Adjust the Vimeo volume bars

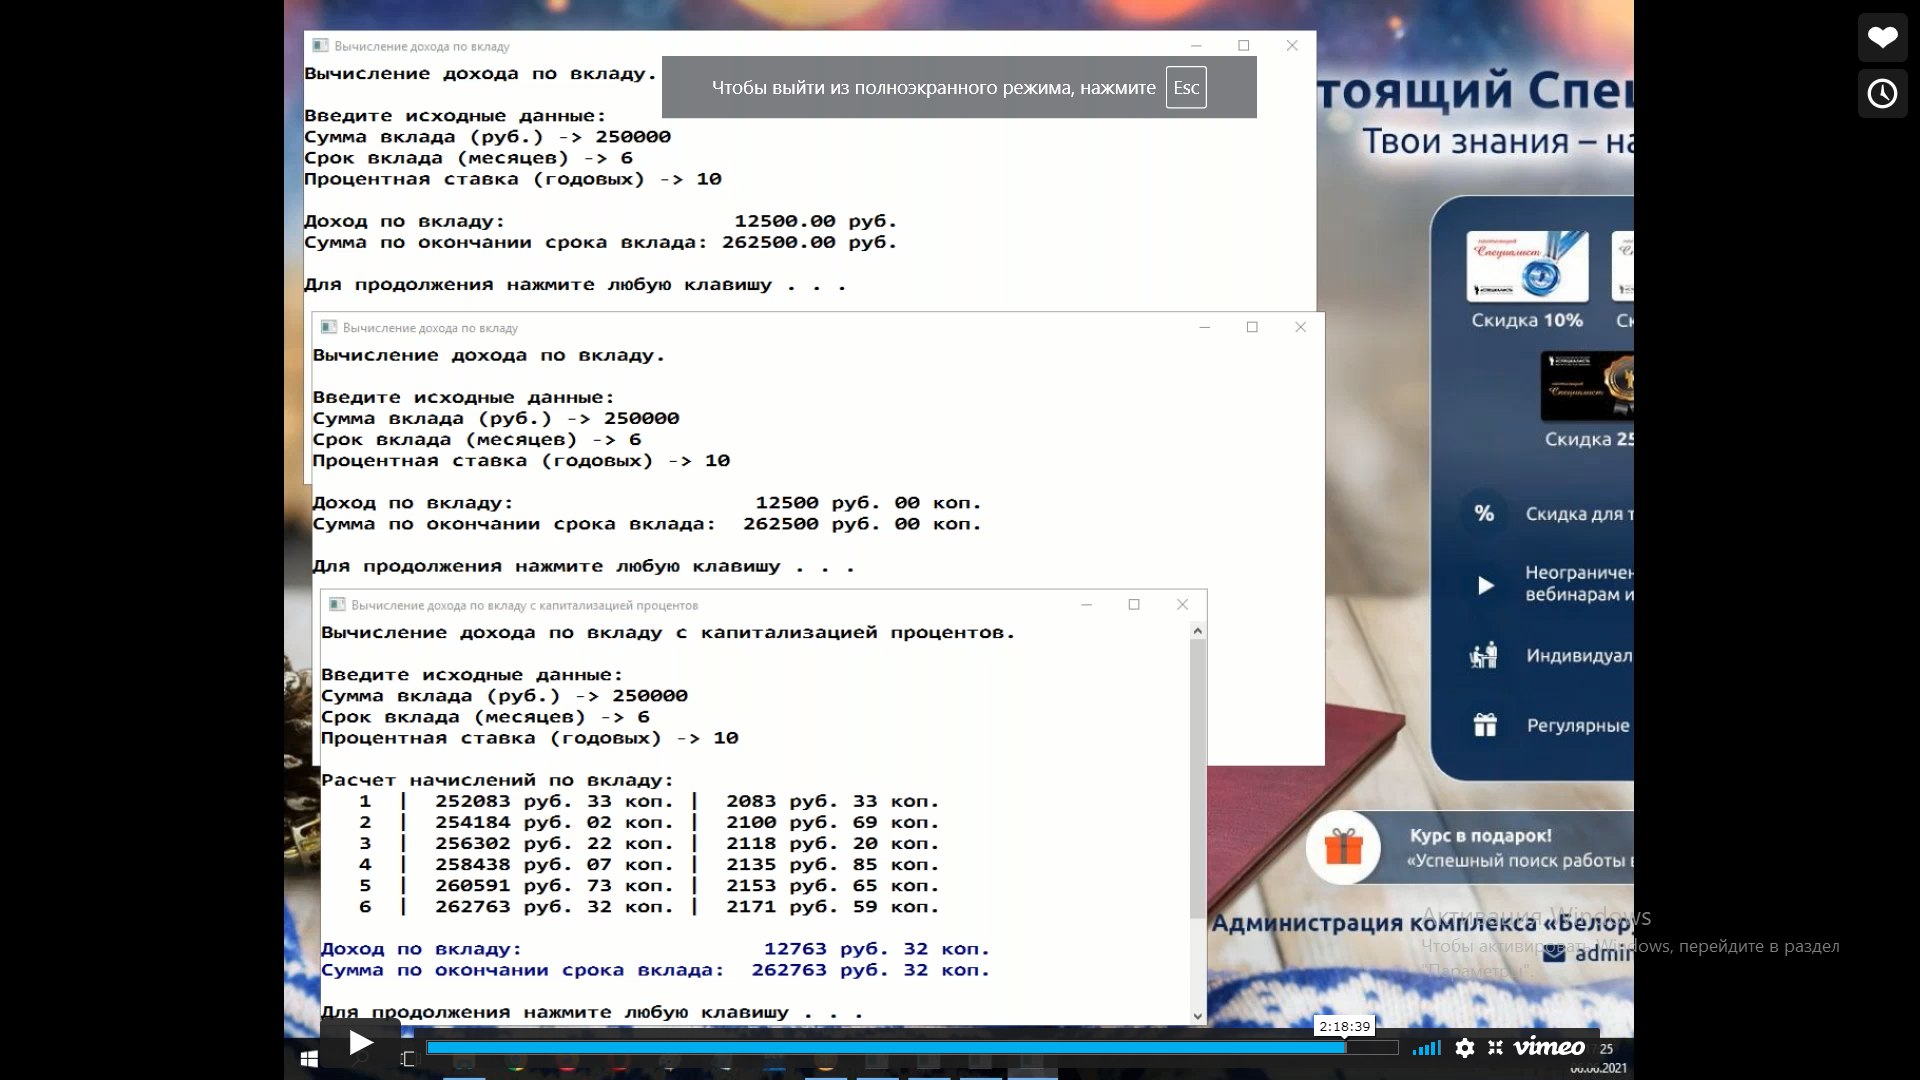[1427, 1048]
